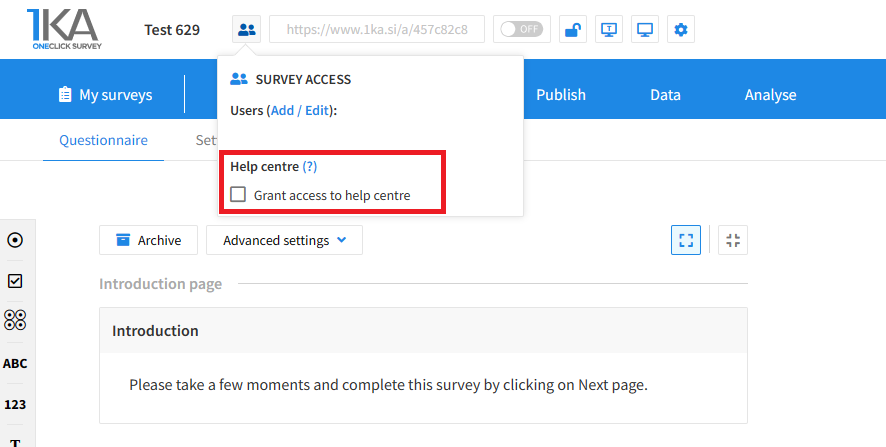Open the gear settings icon

click(x=681, y=29)
